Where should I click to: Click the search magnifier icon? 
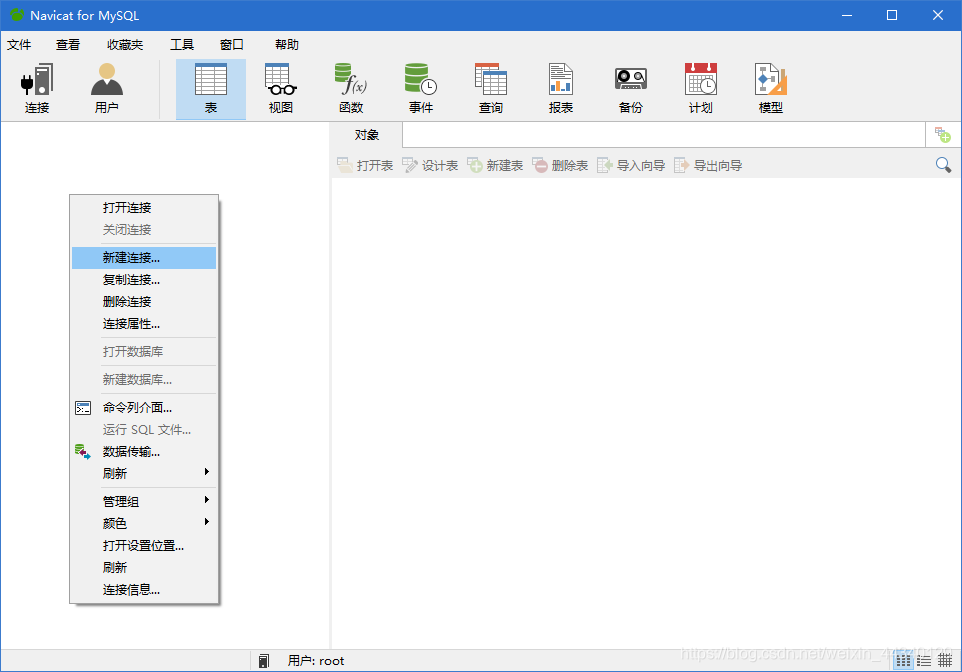pos(941,164)
